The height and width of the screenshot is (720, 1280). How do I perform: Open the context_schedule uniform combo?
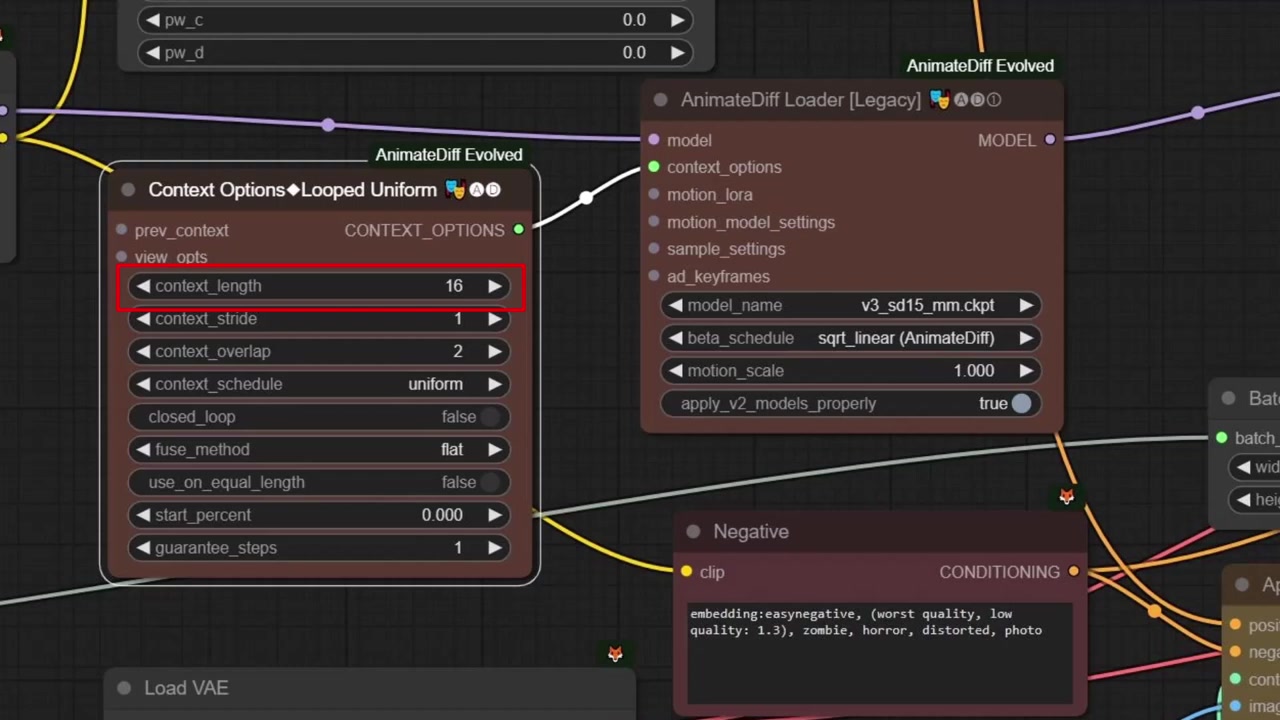coord(319,384)
